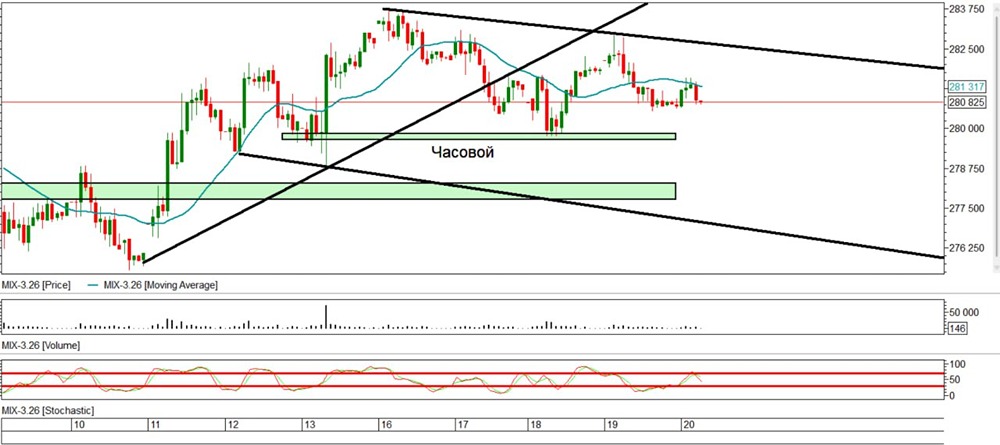The image size is (1000, 445).
Task: Click the 50 level on stochastic axis
Action: coord(956,380)
